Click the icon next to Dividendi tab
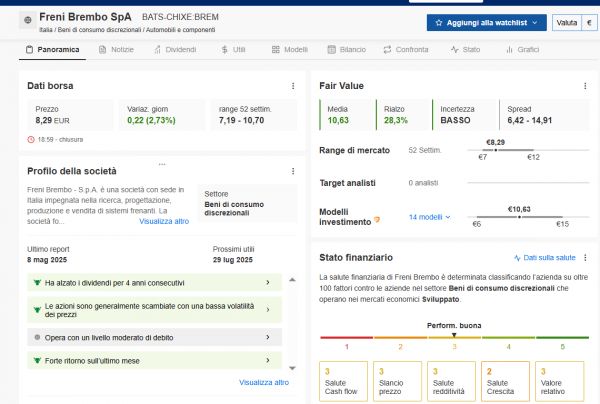The image size is (600, 404). (157, 50)
